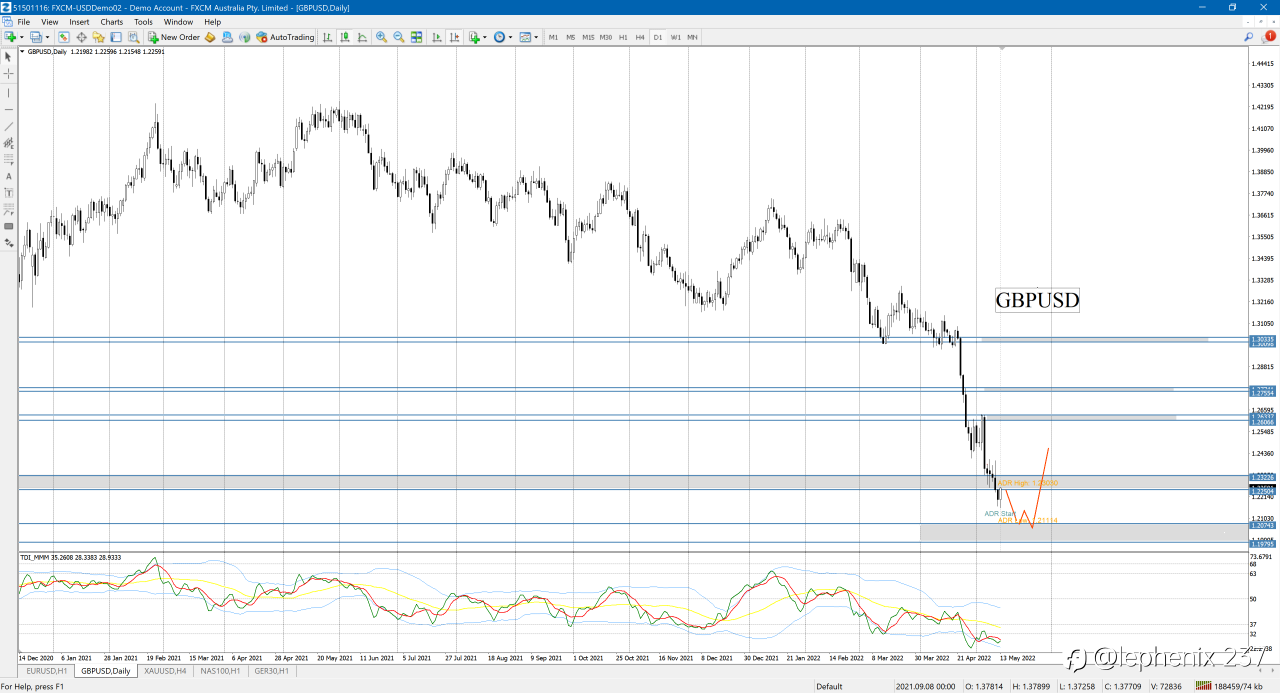This screenshot has width=1280, height=693.
Task: Switch to GER30,H1 chart tab
Action: [272, 671]
